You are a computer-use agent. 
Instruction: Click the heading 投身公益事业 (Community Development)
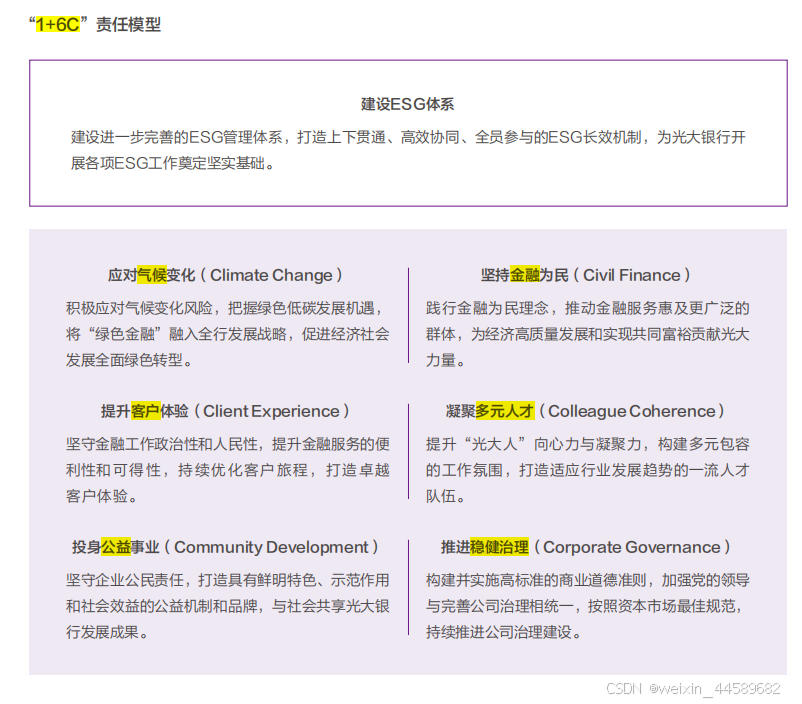point(225,547)
